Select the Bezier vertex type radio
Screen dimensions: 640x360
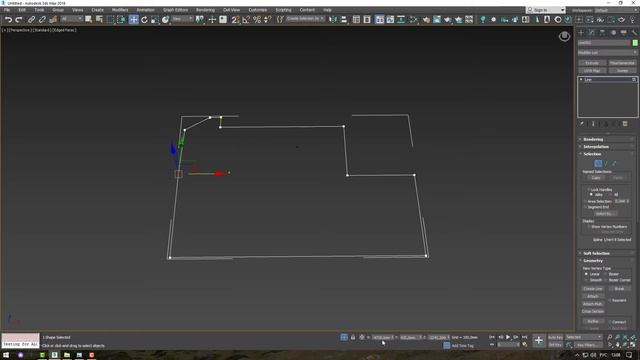coord(606,274)
